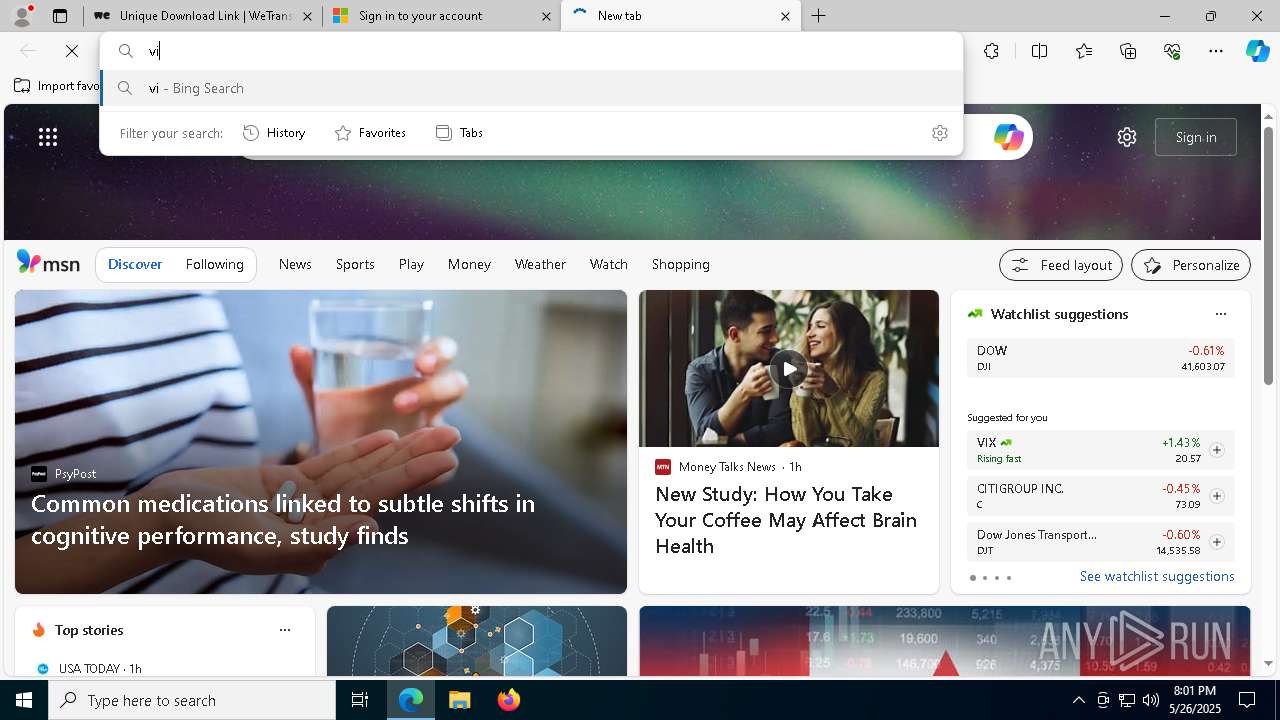The image size is (1280, 720).
Task: Open the notifications center icon
Action: pos(1247,700)
